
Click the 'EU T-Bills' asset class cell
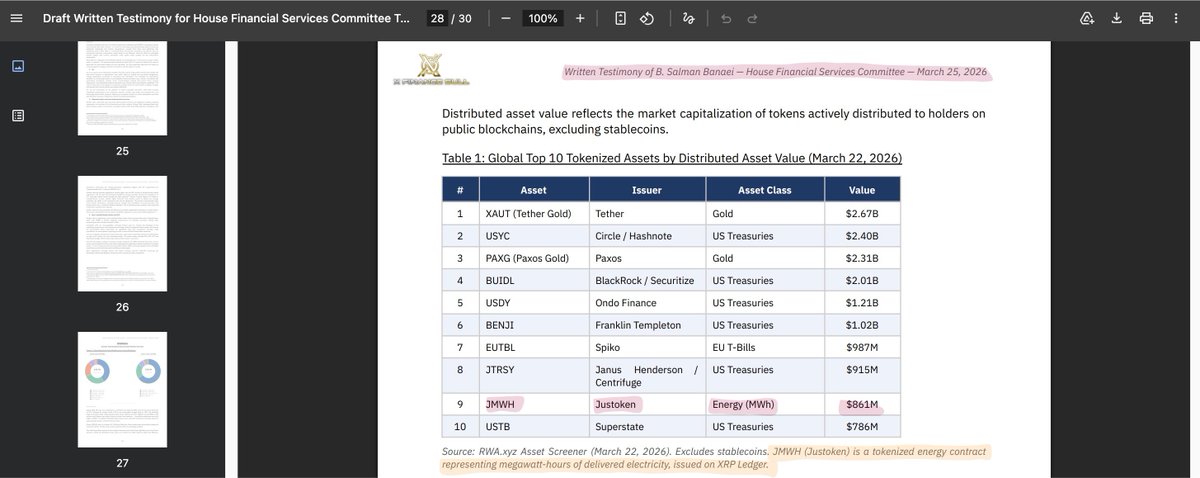765,347
